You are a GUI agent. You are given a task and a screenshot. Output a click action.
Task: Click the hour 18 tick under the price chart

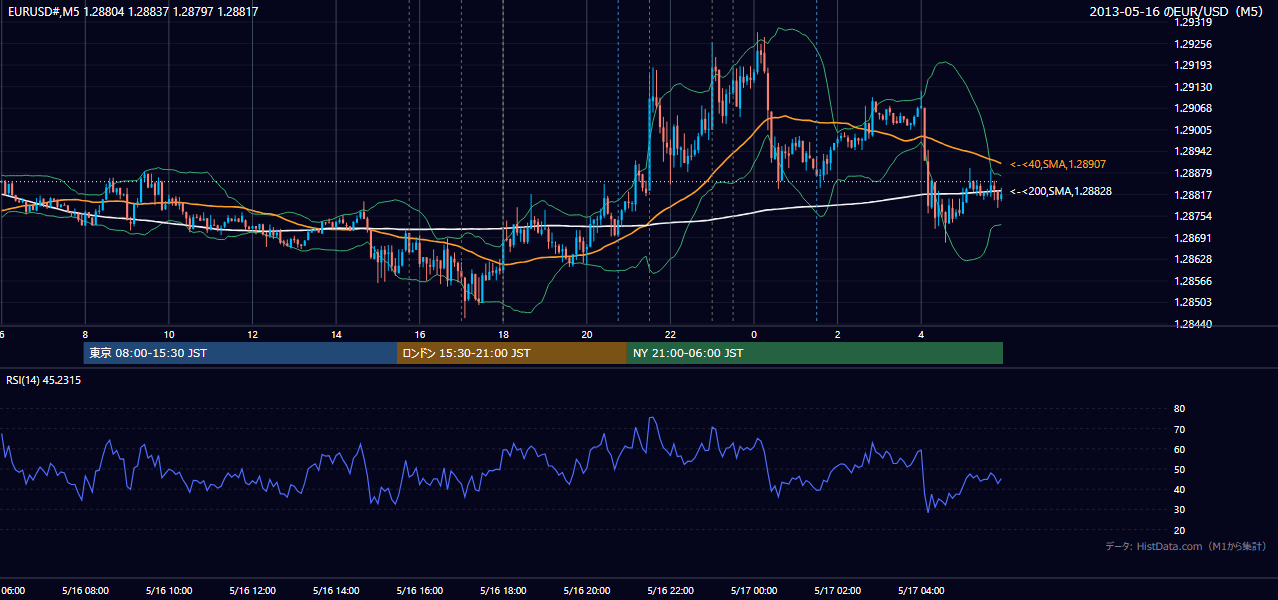tap(503, 334)
